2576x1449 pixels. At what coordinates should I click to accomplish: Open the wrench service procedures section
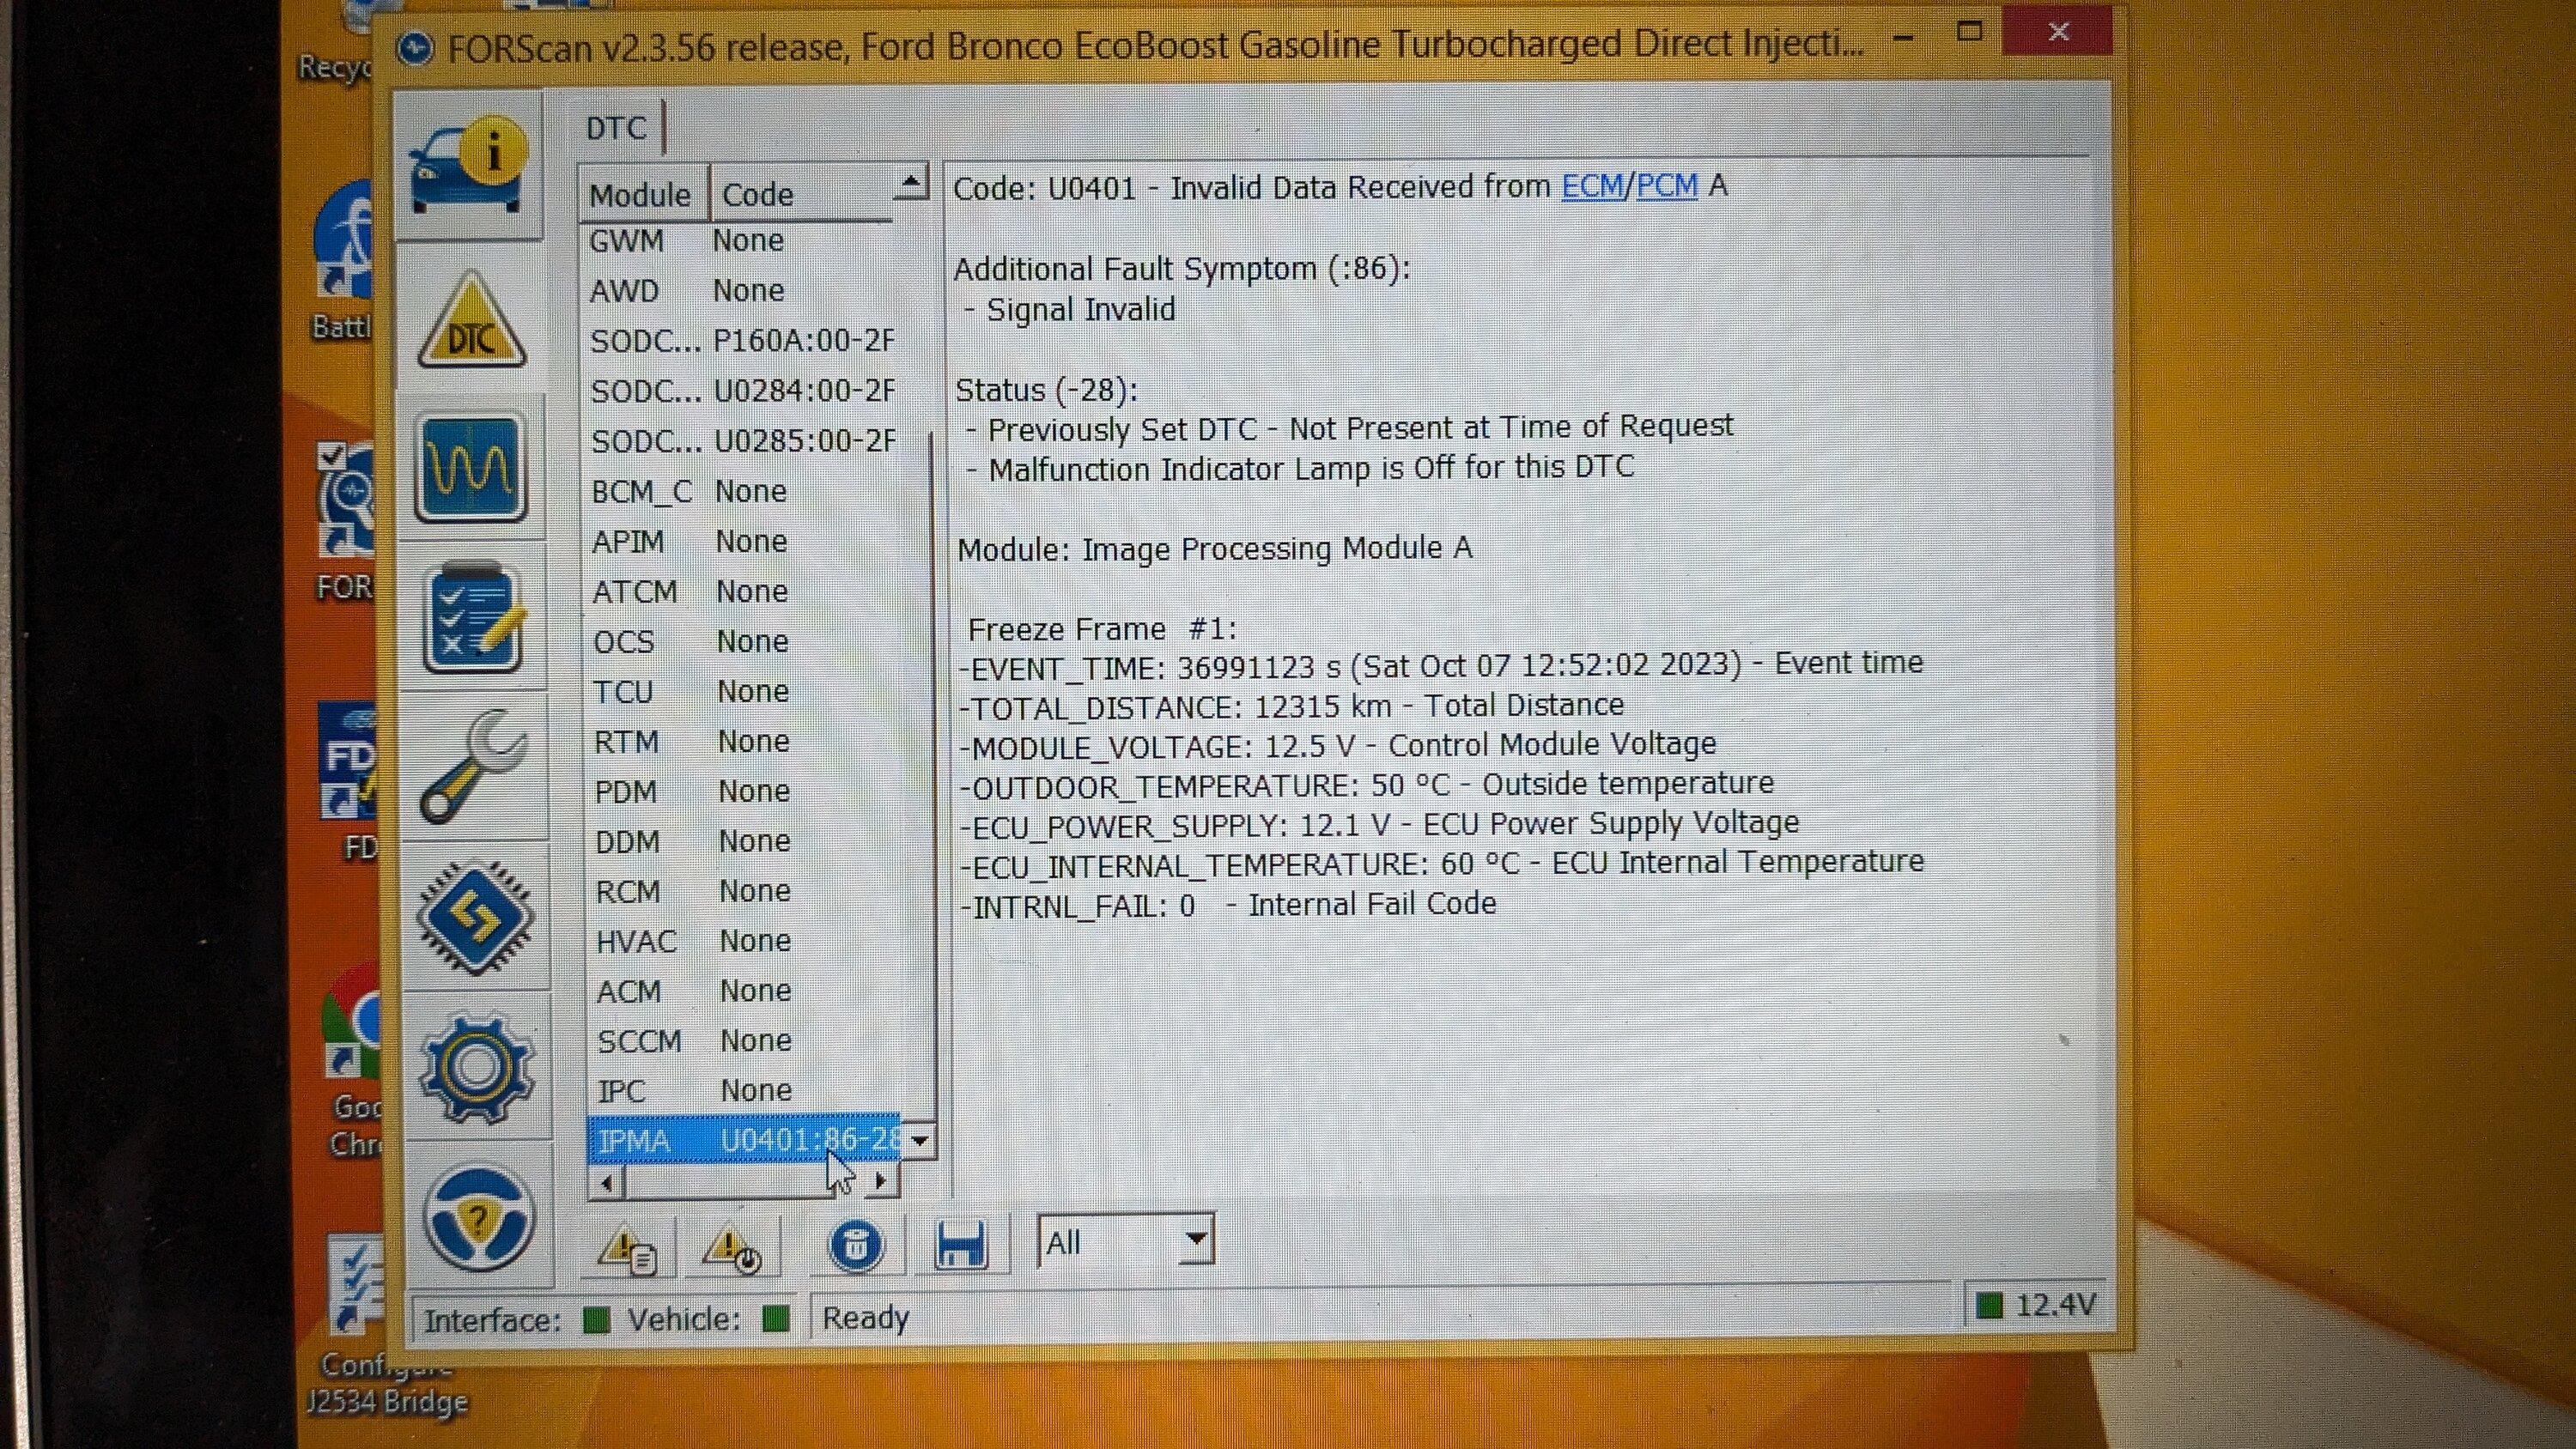[473, 766]
